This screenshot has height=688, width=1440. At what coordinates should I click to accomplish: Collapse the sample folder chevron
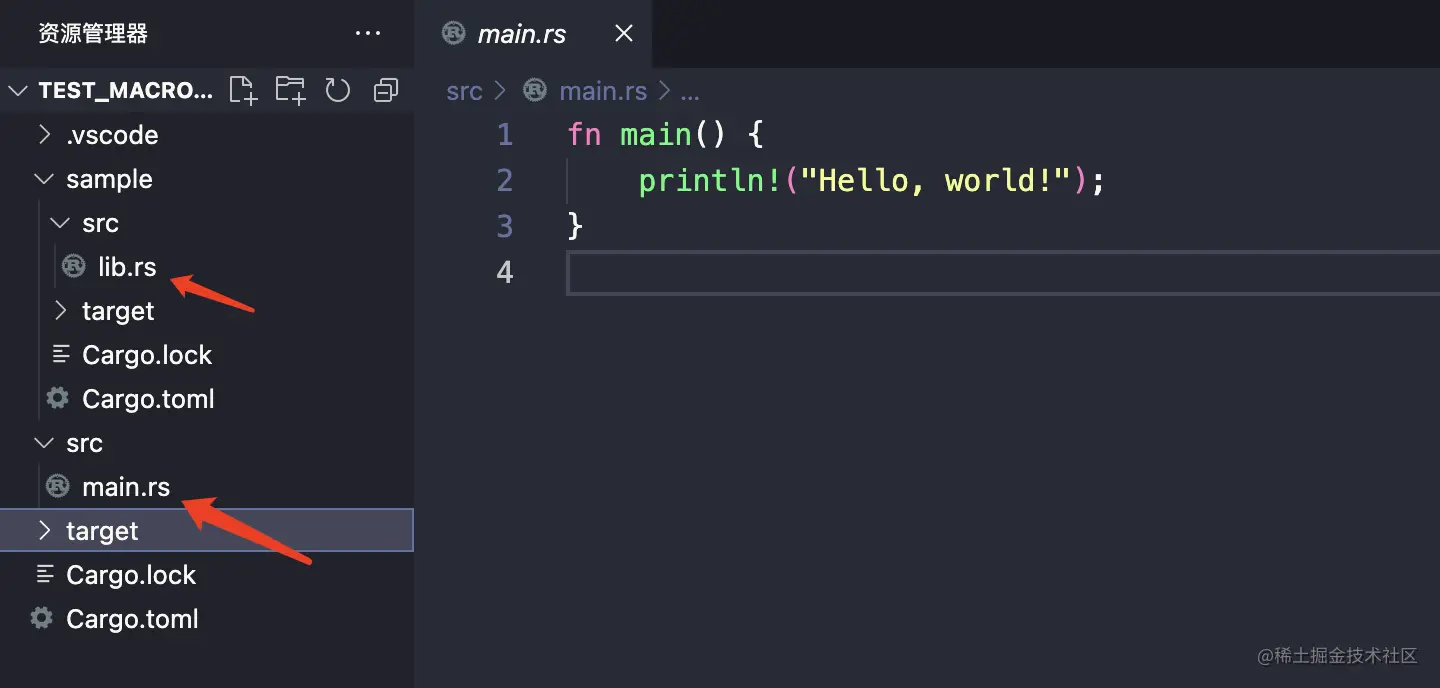click(x=44, y=179)
